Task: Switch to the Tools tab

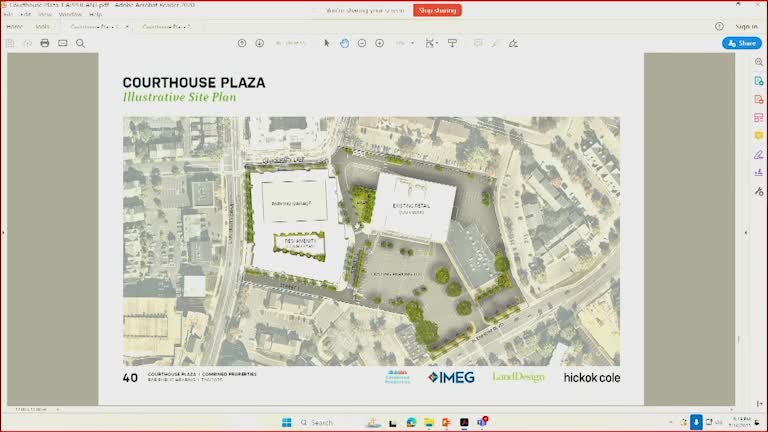Action: point(43,26)
